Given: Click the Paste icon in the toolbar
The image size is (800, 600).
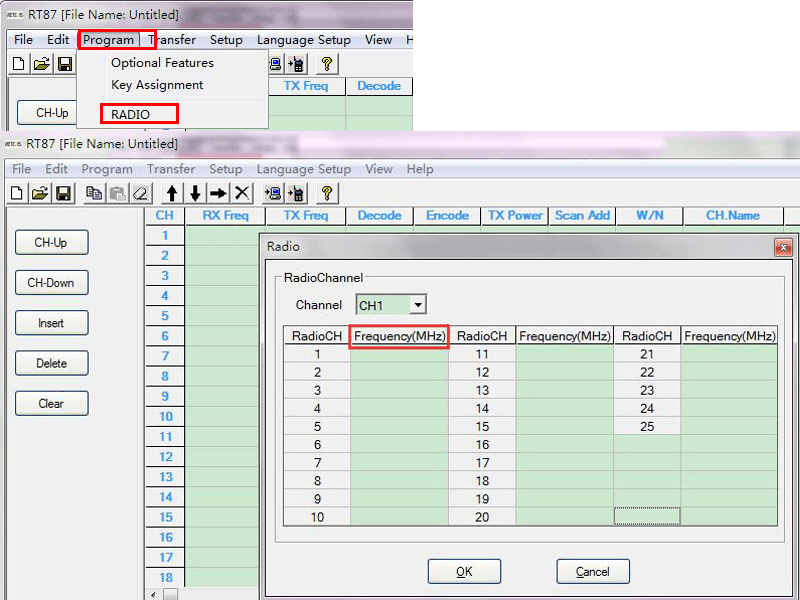Looking at the screenshot, I should click(x=117, y=193).
